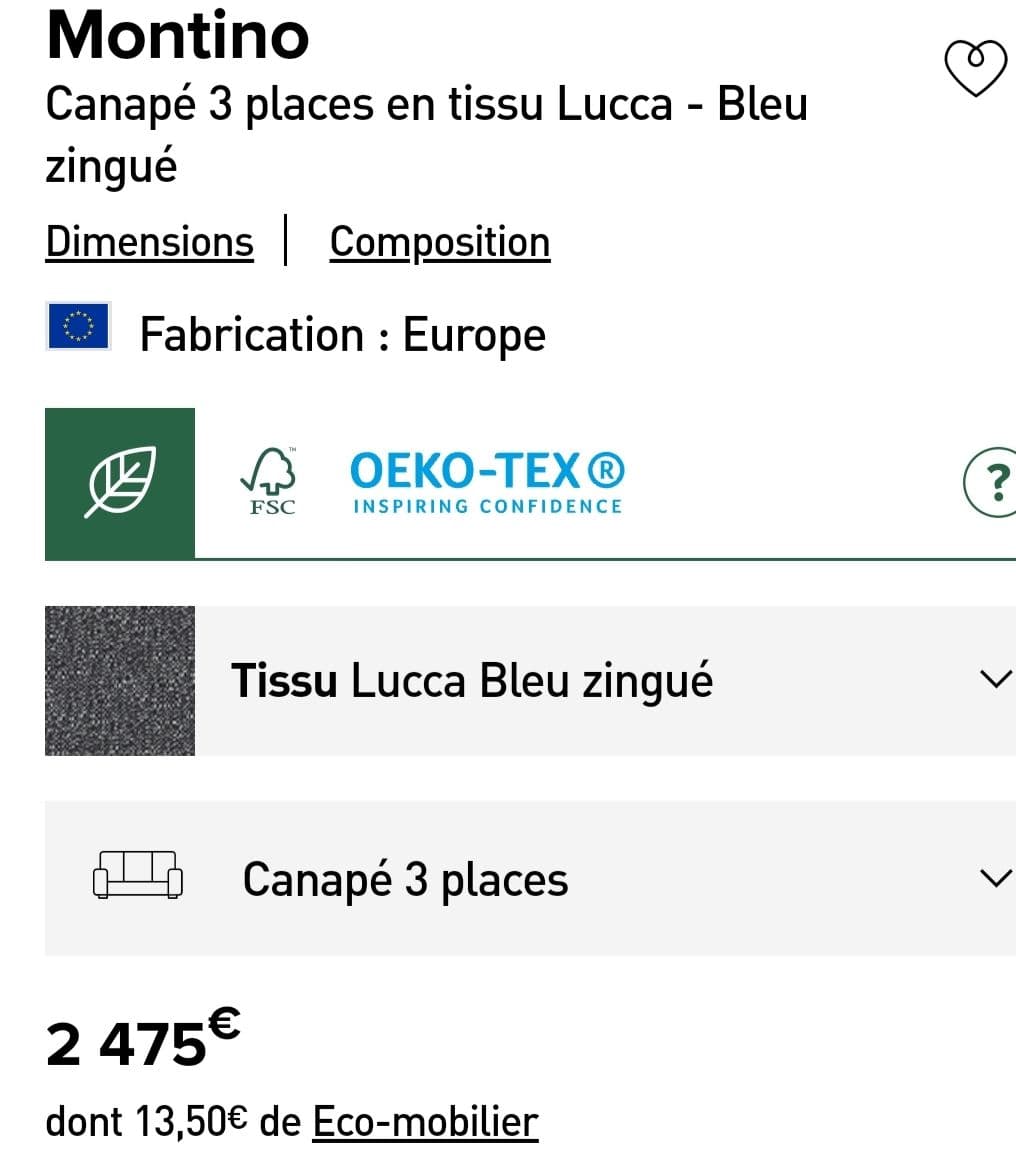Open the Eco-mobilier link

(425, 1122)
